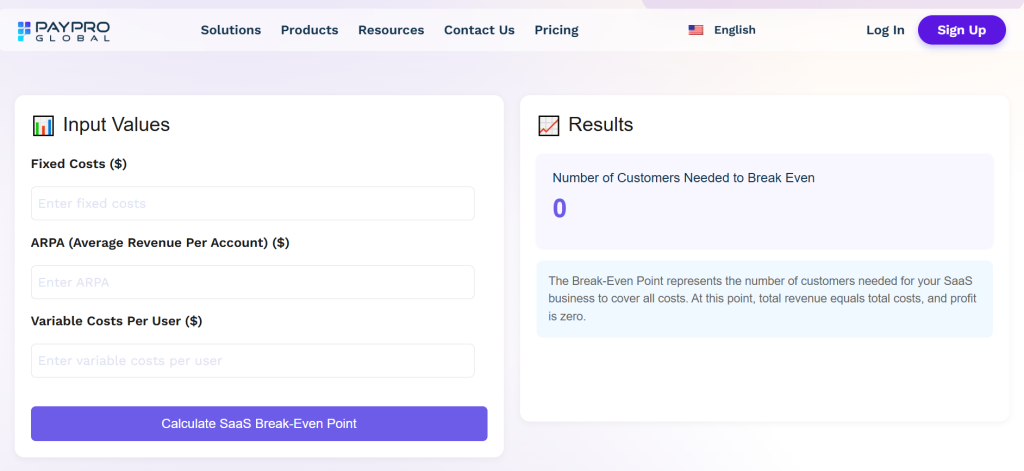Click the break-even result value 0
This screenshot has height=471, width=1024.
[x=560, y=209]
